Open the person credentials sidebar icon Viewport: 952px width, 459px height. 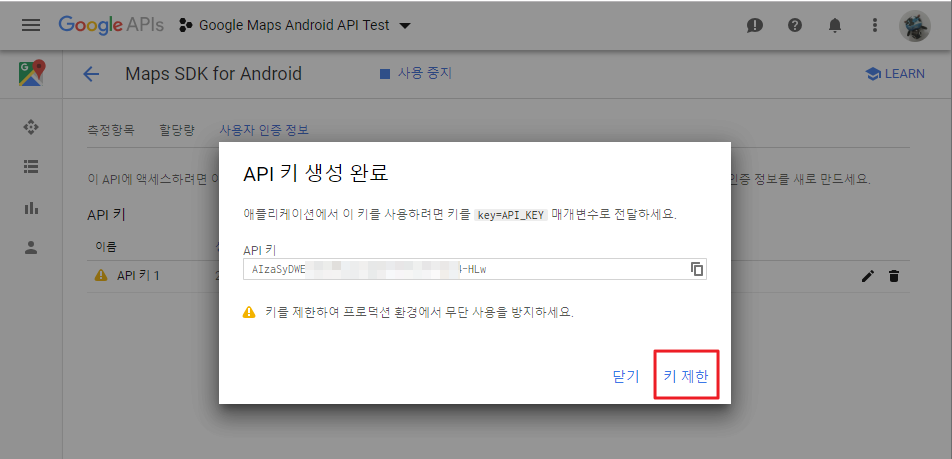(x=31, y=247)
